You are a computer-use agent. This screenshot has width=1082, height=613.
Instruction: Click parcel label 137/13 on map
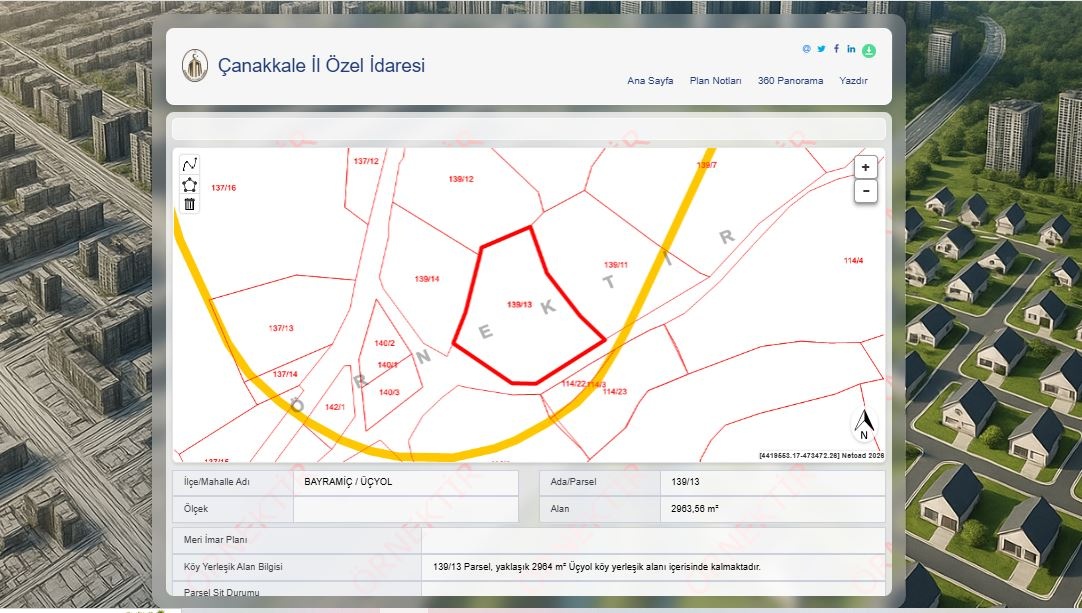click(x=281, y=328)
